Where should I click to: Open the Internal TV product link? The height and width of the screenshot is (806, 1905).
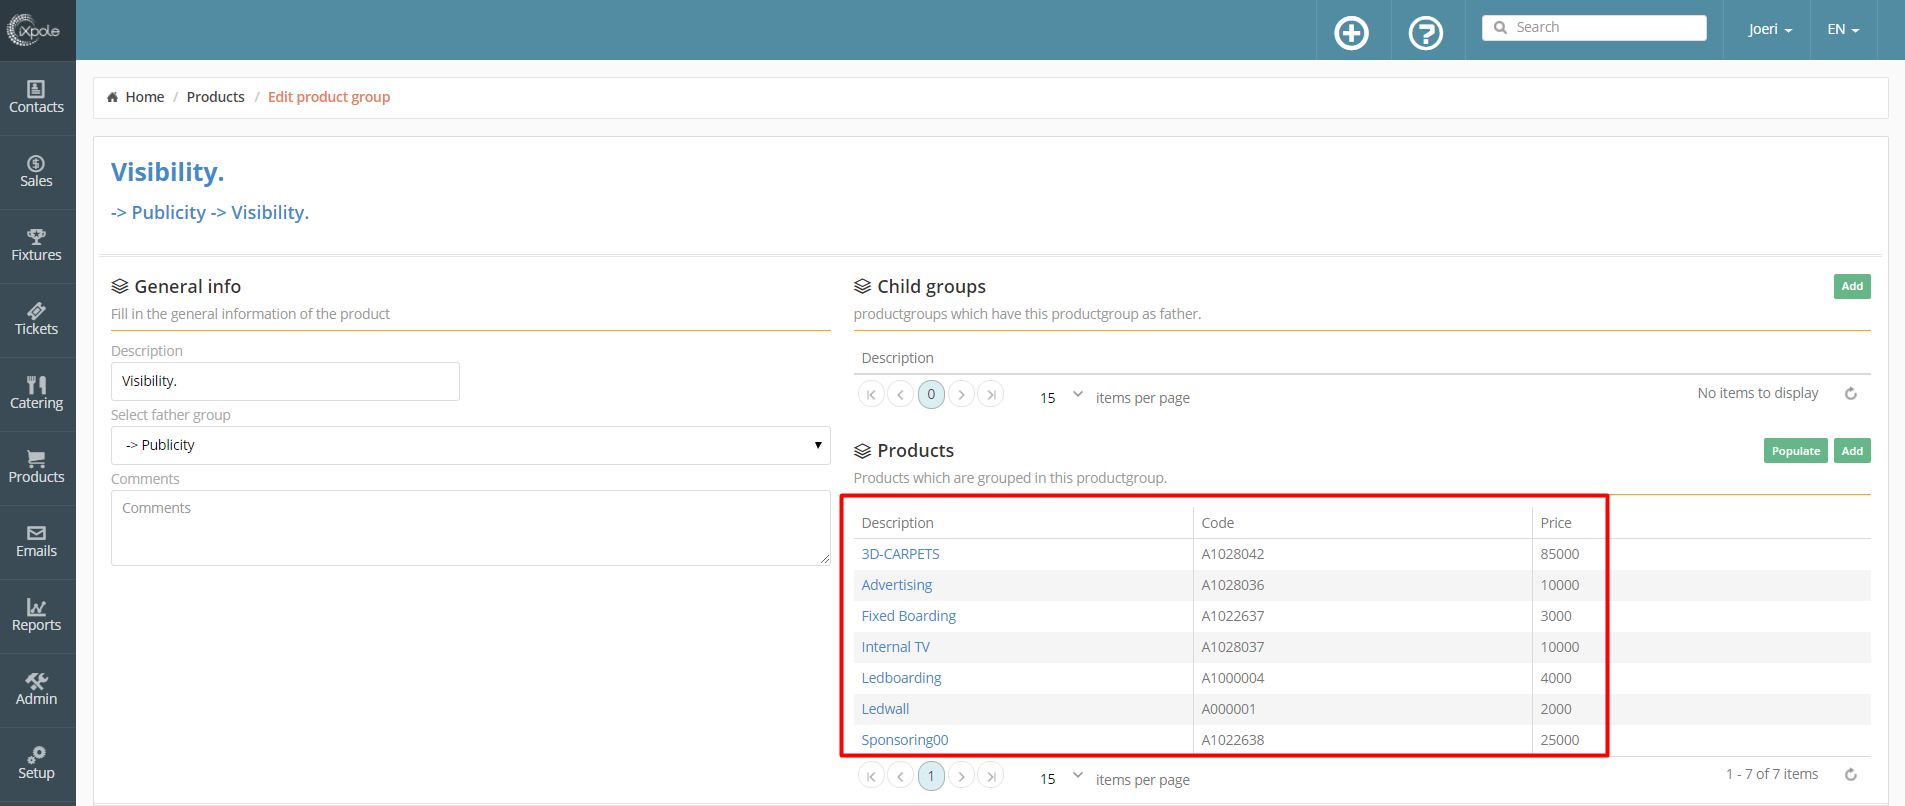(x=896, y=647)
